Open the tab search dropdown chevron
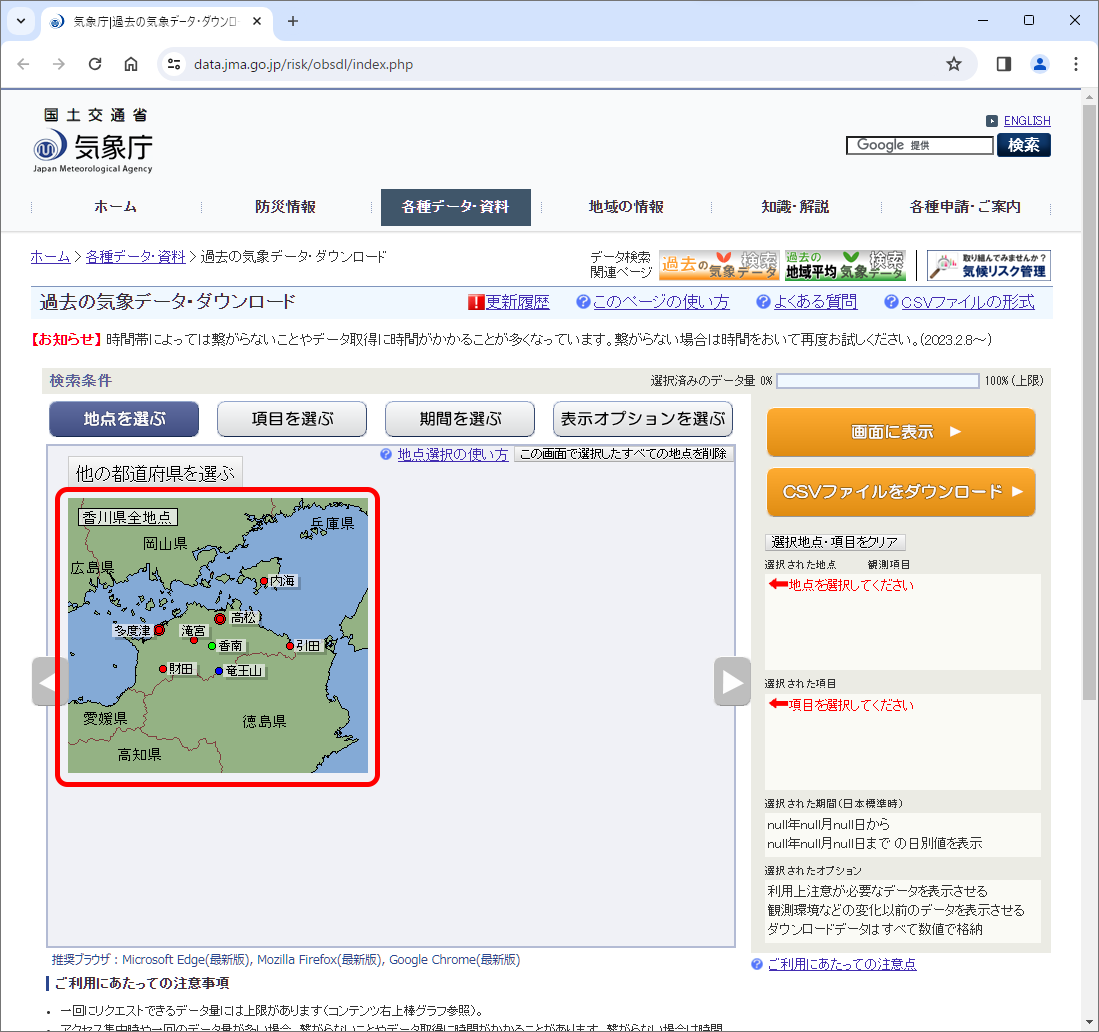 21,21
